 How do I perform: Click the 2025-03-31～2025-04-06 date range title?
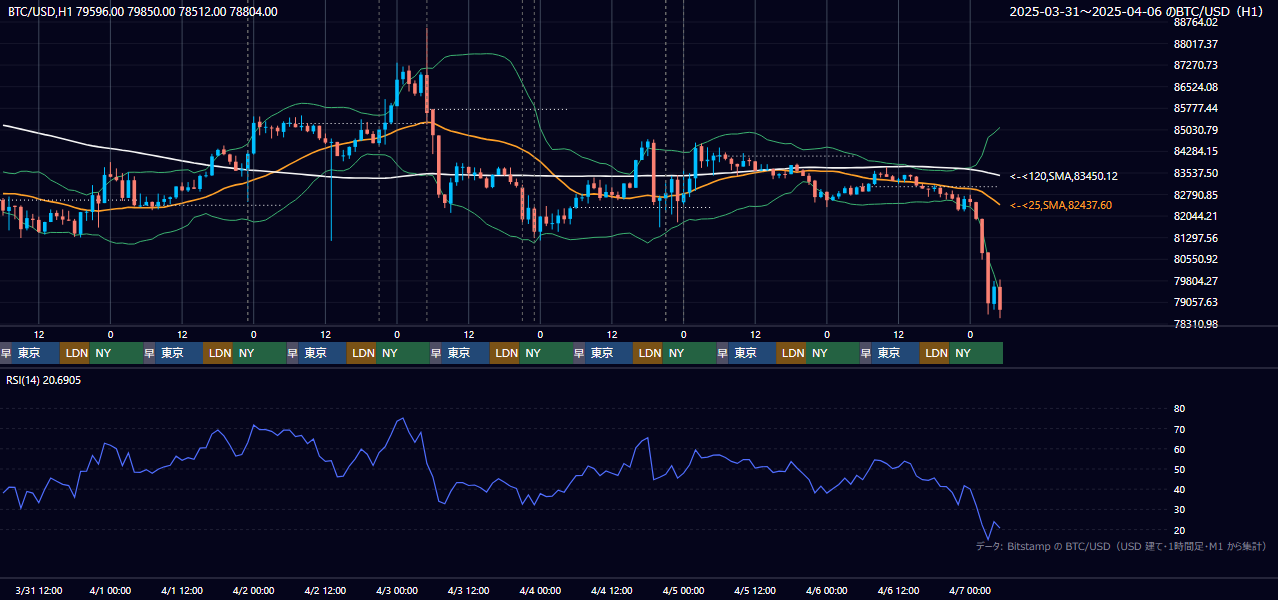(x=1137, y=11)
